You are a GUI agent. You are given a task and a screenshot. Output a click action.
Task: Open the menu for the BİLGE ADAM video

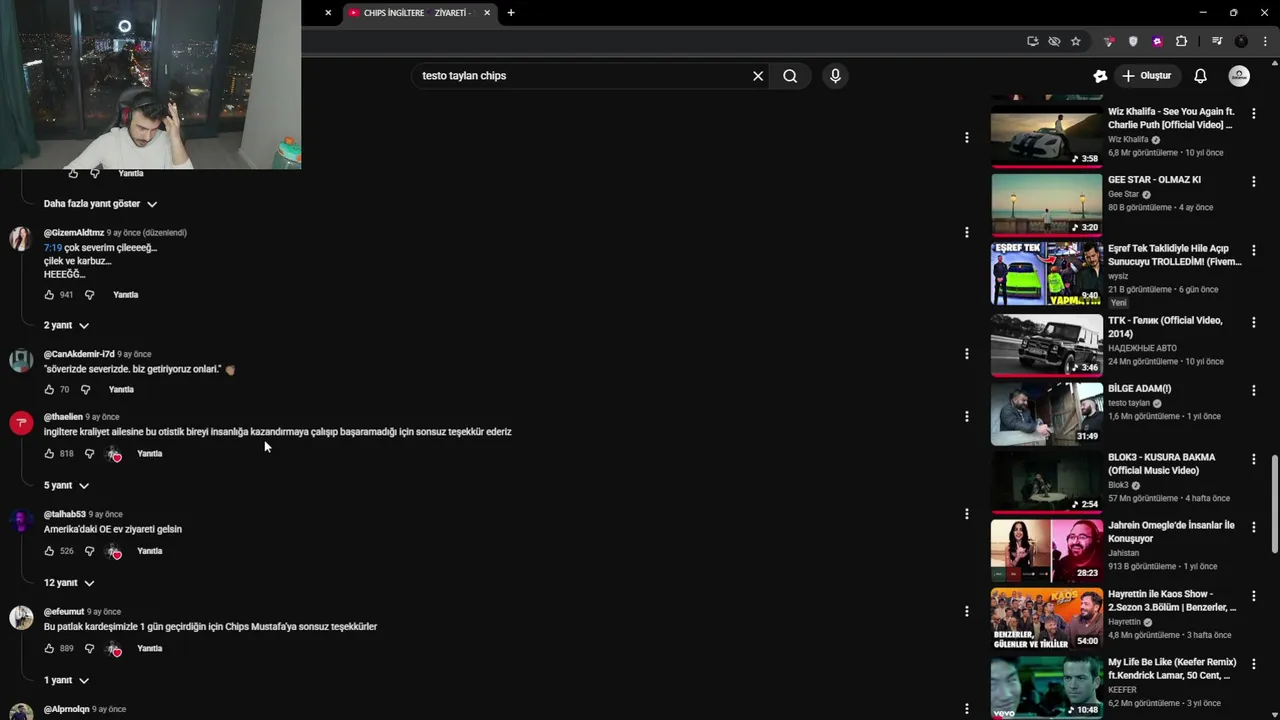(x=1253, y=390)
